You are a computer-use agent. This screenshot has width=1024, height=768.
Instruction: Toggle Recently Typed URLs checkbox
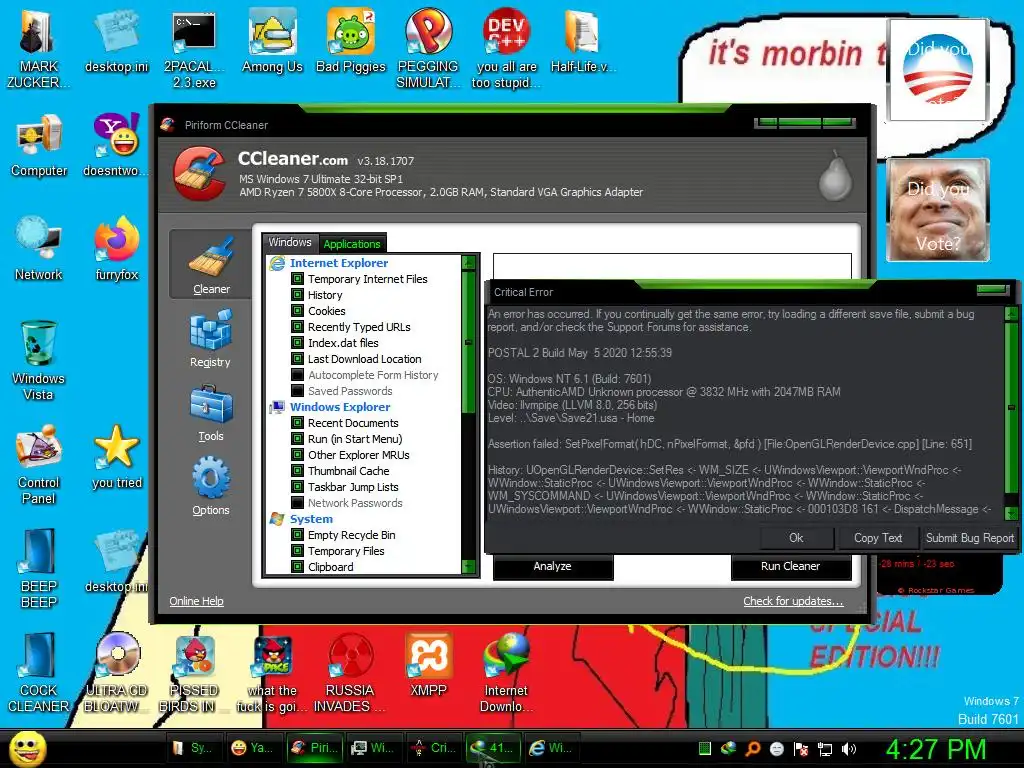[297, 327]
